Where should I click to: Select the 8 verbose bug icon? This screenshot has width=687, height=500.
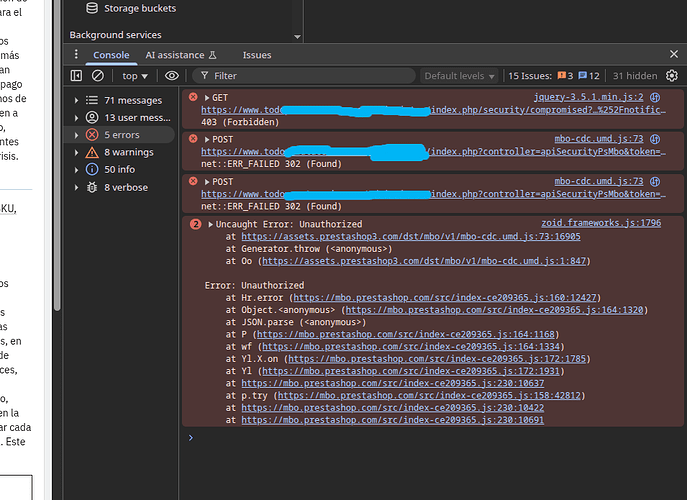(92, 187)
